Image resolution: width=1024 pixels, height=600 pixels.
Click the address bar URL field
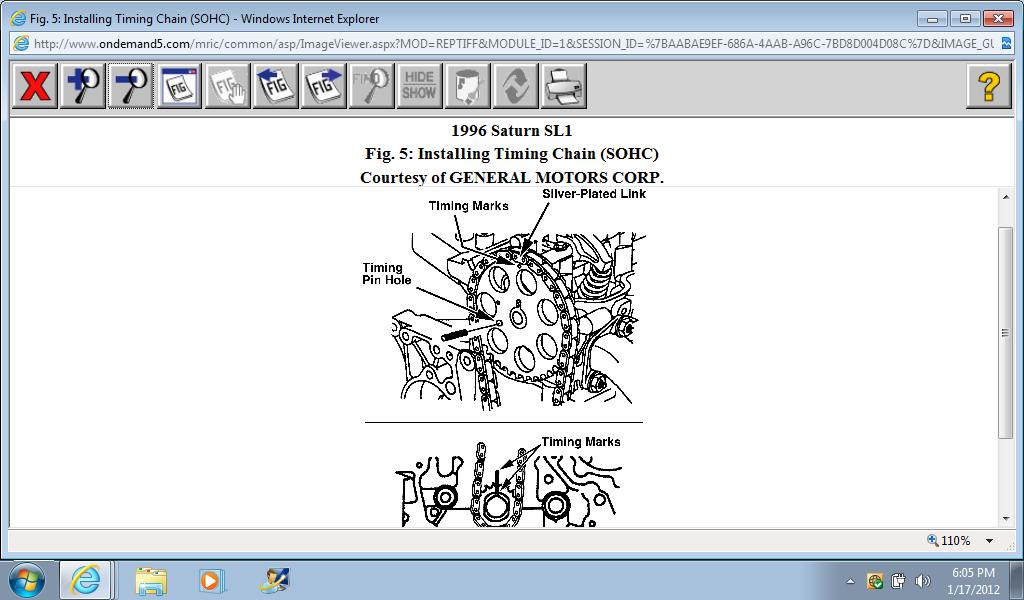(513, 44)
